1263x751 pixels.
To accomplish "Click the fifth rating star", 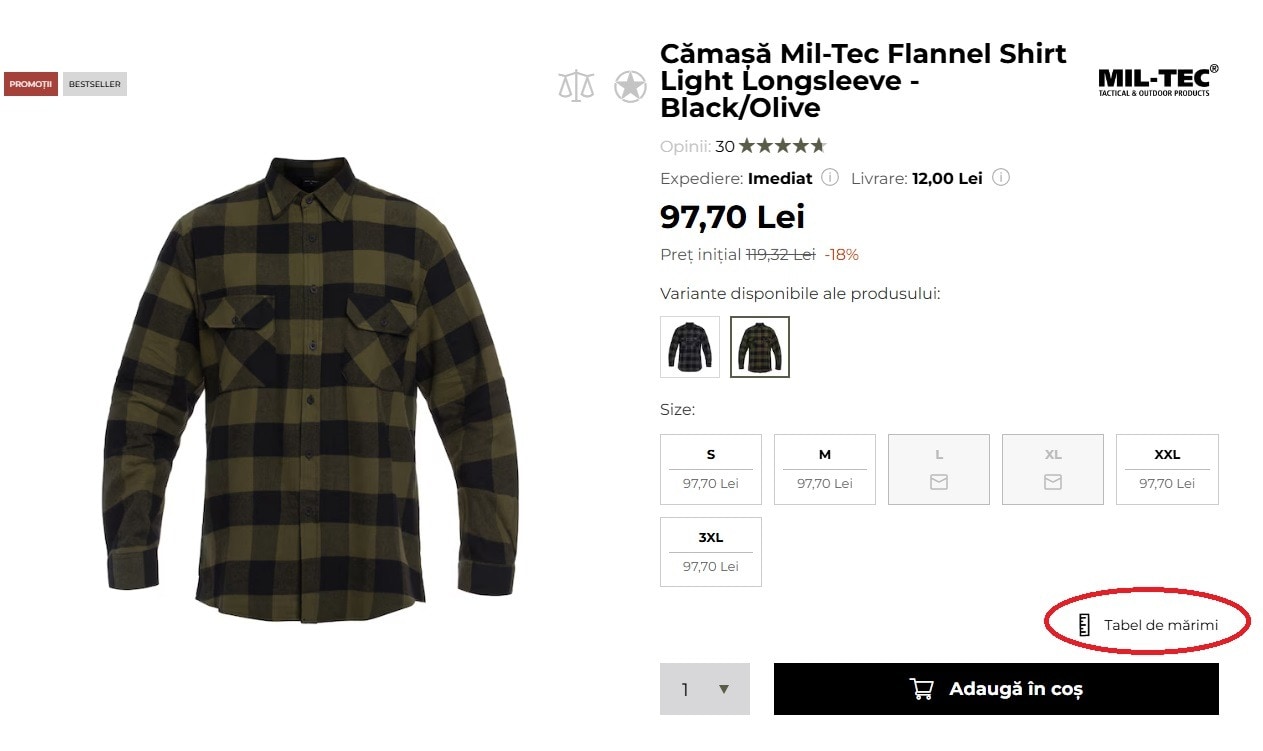I will pos(816,145).
